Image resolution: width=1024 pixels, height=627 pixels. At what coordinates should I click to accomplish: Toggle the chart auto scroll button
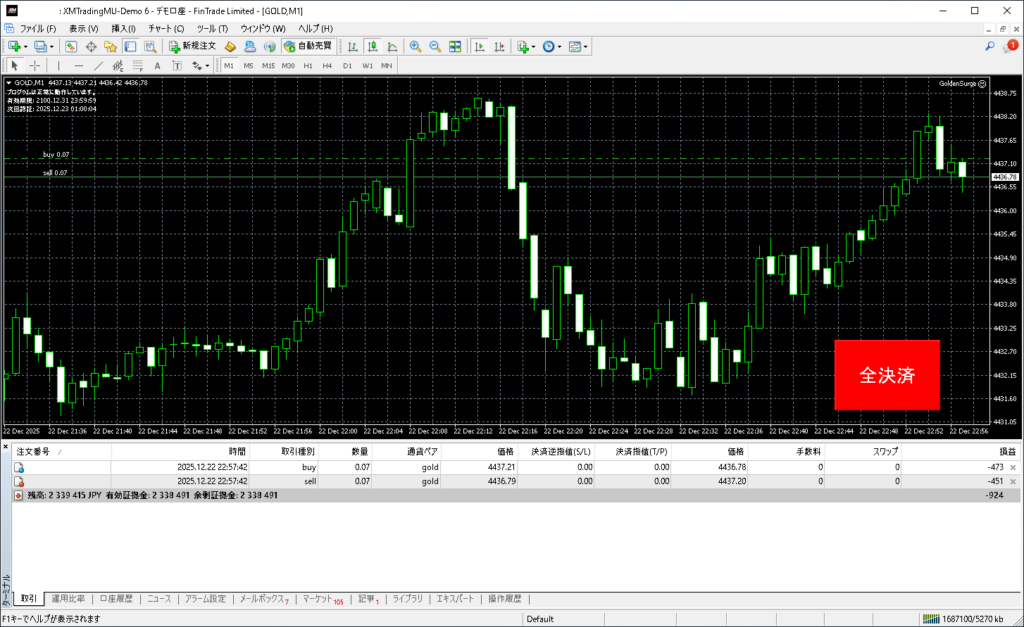(480, 46)
